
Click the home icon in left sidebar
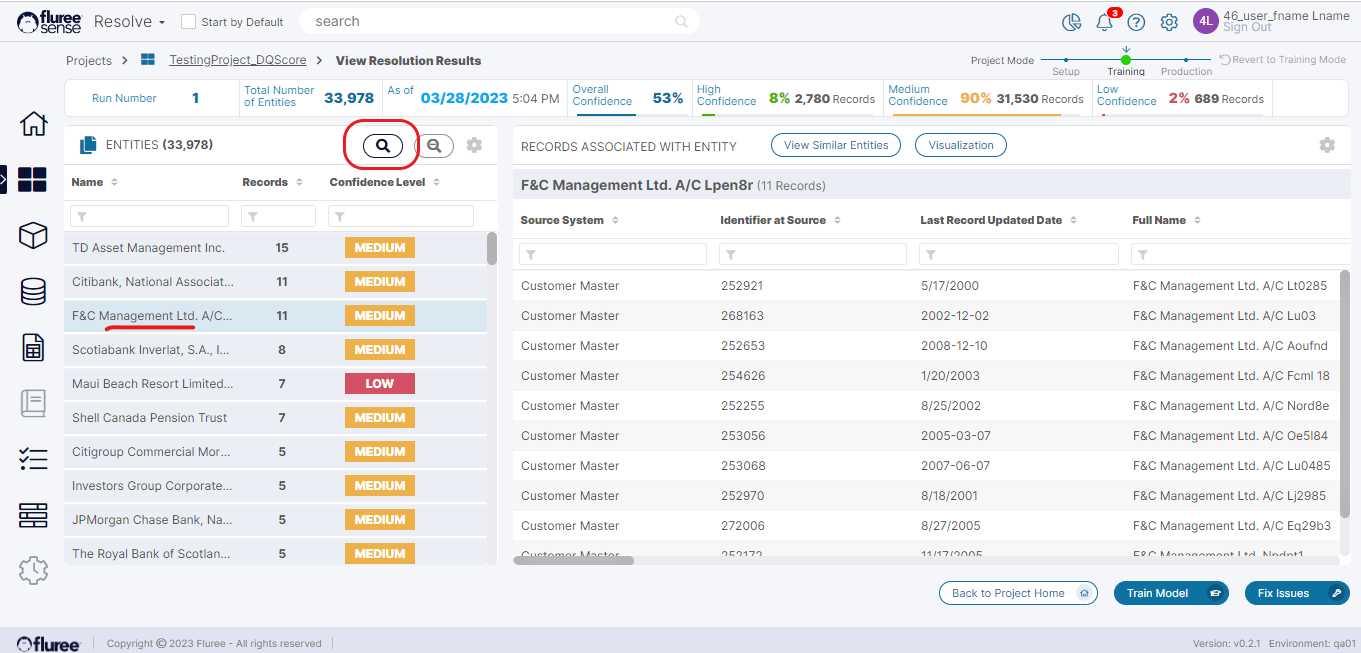tap(33, 125)
